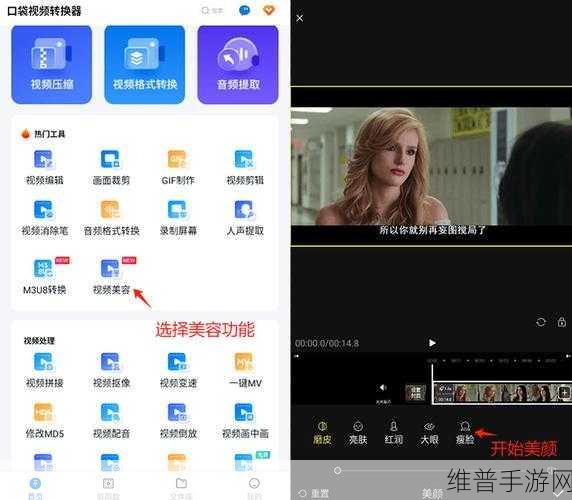Select the 大眼 big eyes option
Image resolution: width=572 pixels, height=500 pixels.
[429, 433]
